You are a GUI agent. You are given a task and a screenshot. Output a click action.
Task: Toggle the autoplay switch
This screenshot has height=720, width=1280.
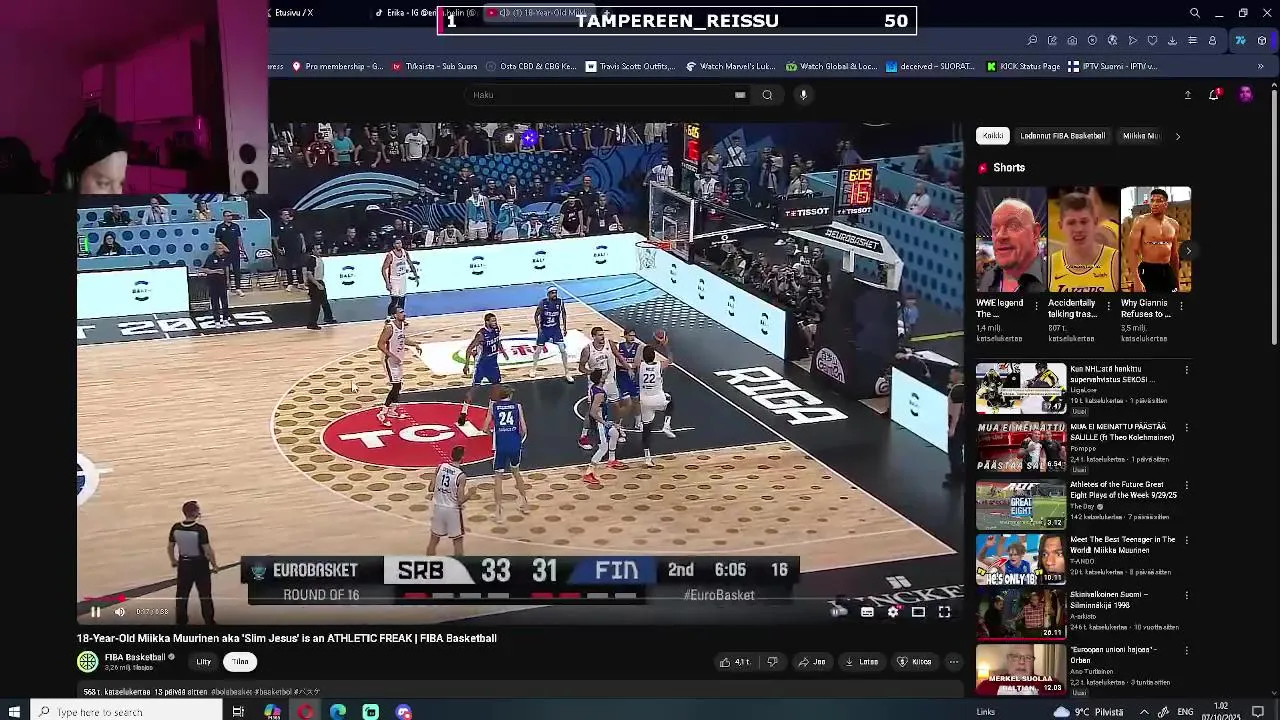tap(839, 612)
